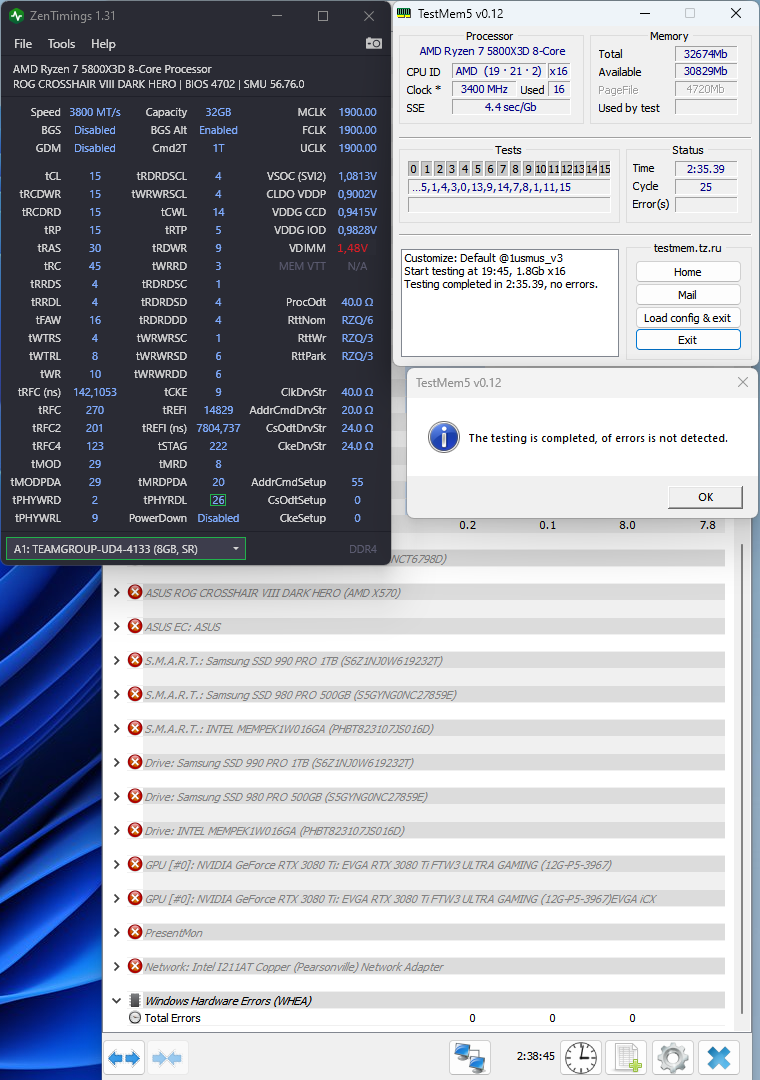
Task: Open the File menu in ZenTimings
Action: tap(23, 43)
